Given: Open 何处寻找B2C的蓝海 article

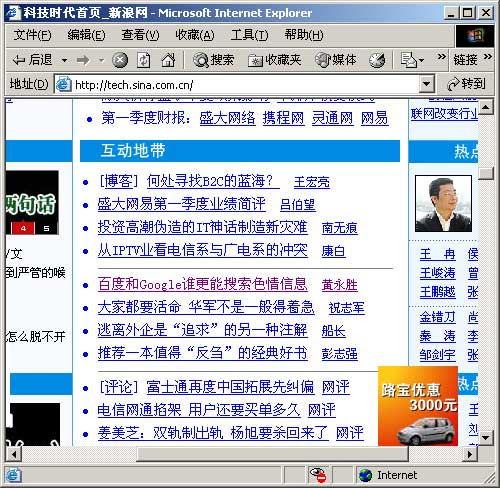Looking at the screenshot, I should pyautogui.click(x=213, y=182).
